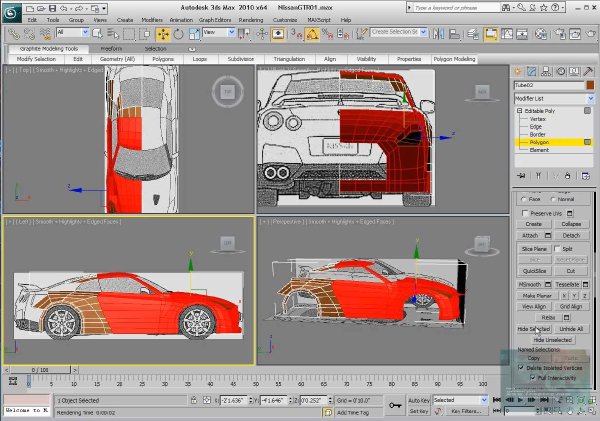Open Tessellate settings box
This screenshot has height=421, width=600.
coord(585,284)
